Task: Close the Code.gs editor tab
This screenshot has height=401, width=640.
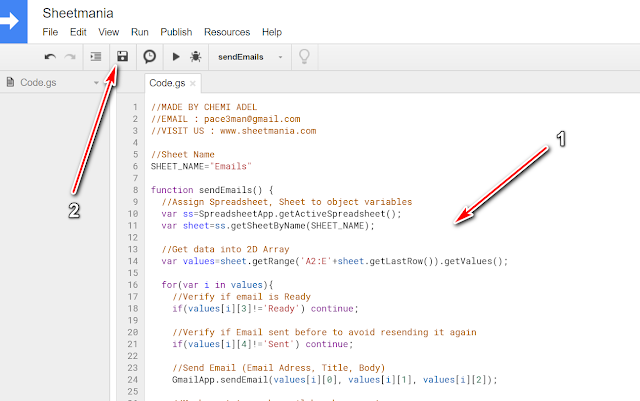Action: 193,83
